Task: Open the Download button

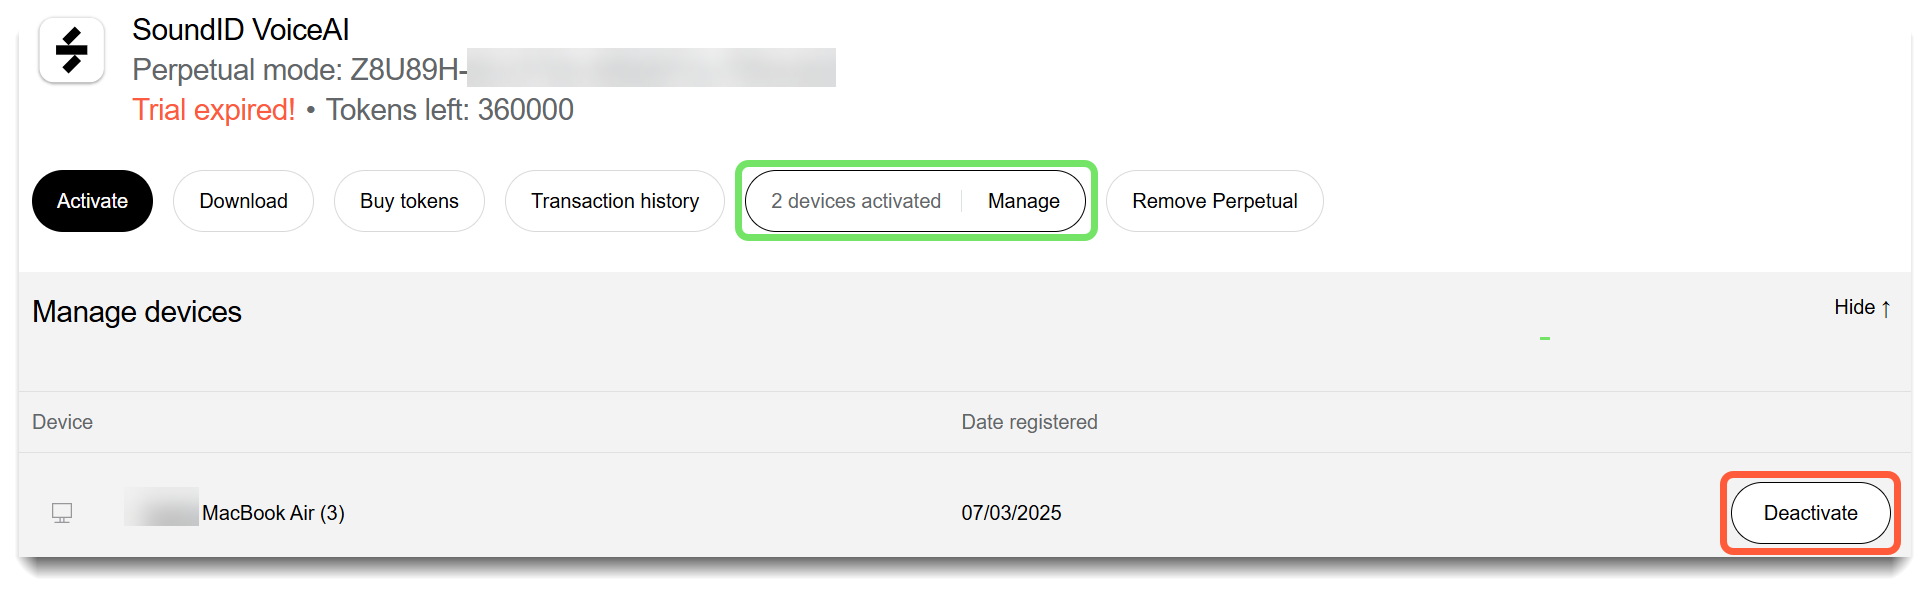Action: tap(243, 201)
